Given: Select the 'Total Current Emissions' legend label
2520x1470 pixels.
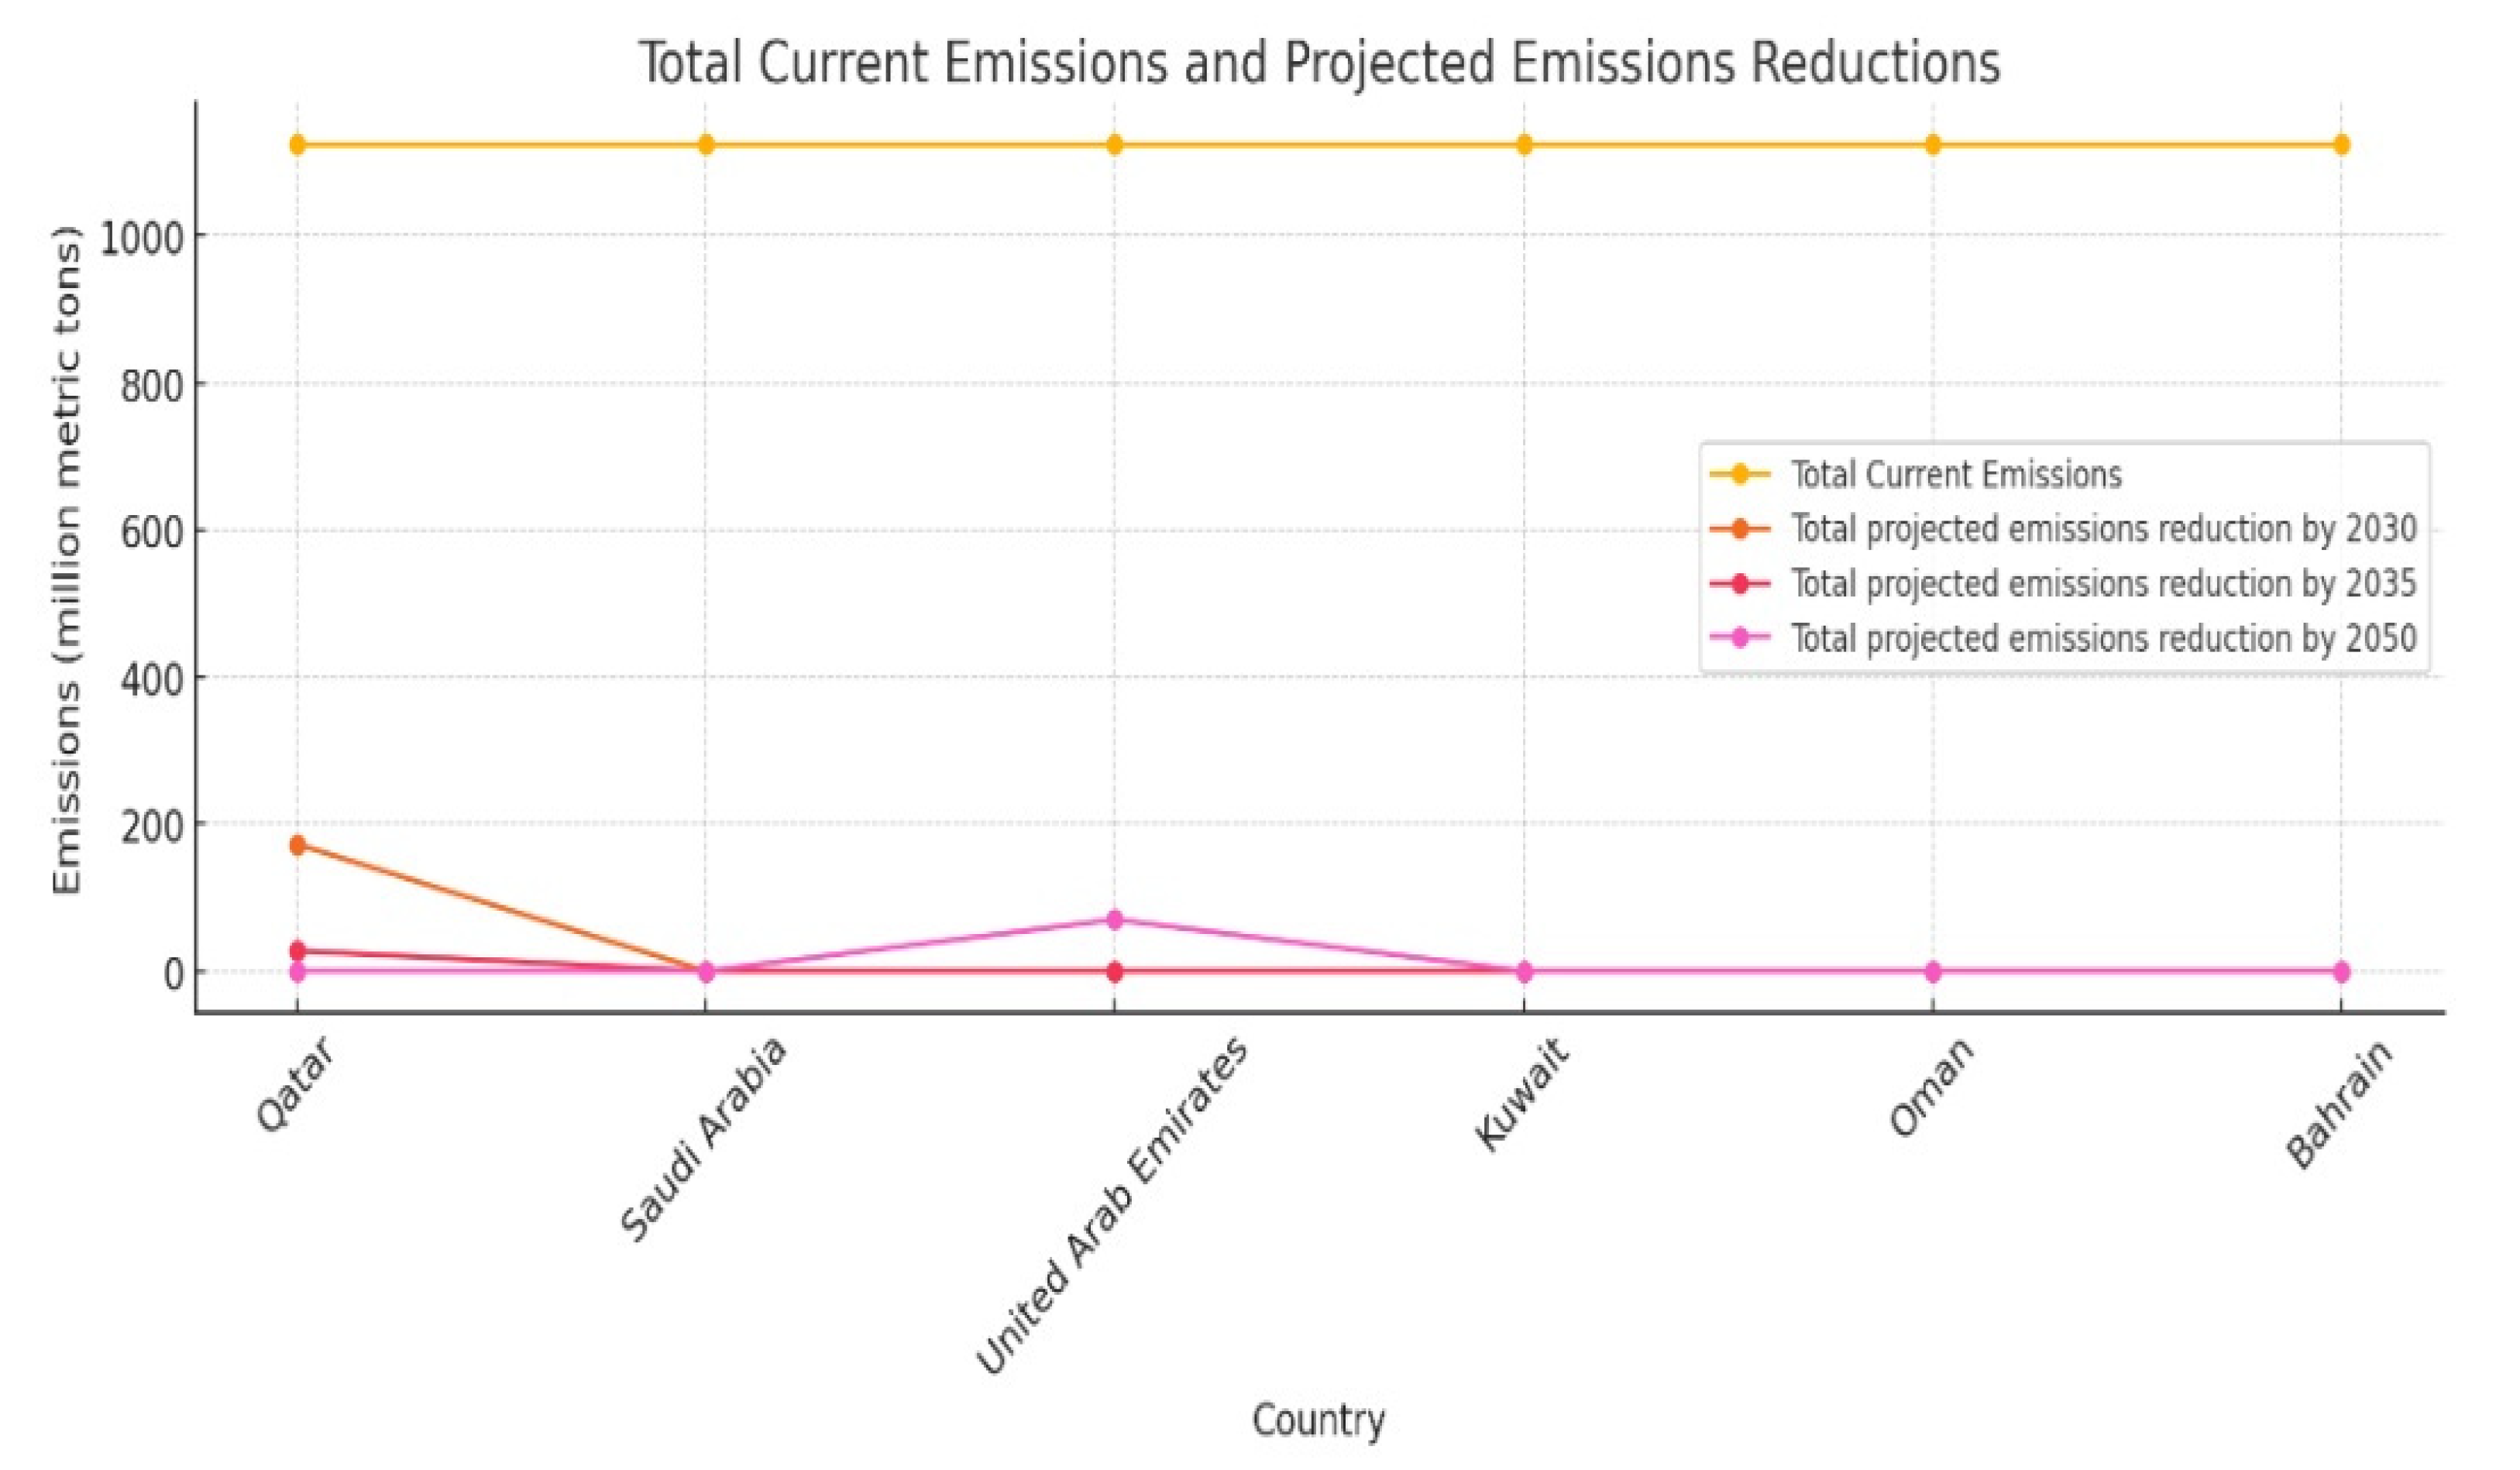Looking at the screenshot, I should pyautogui.click(x=1955, y=474).
